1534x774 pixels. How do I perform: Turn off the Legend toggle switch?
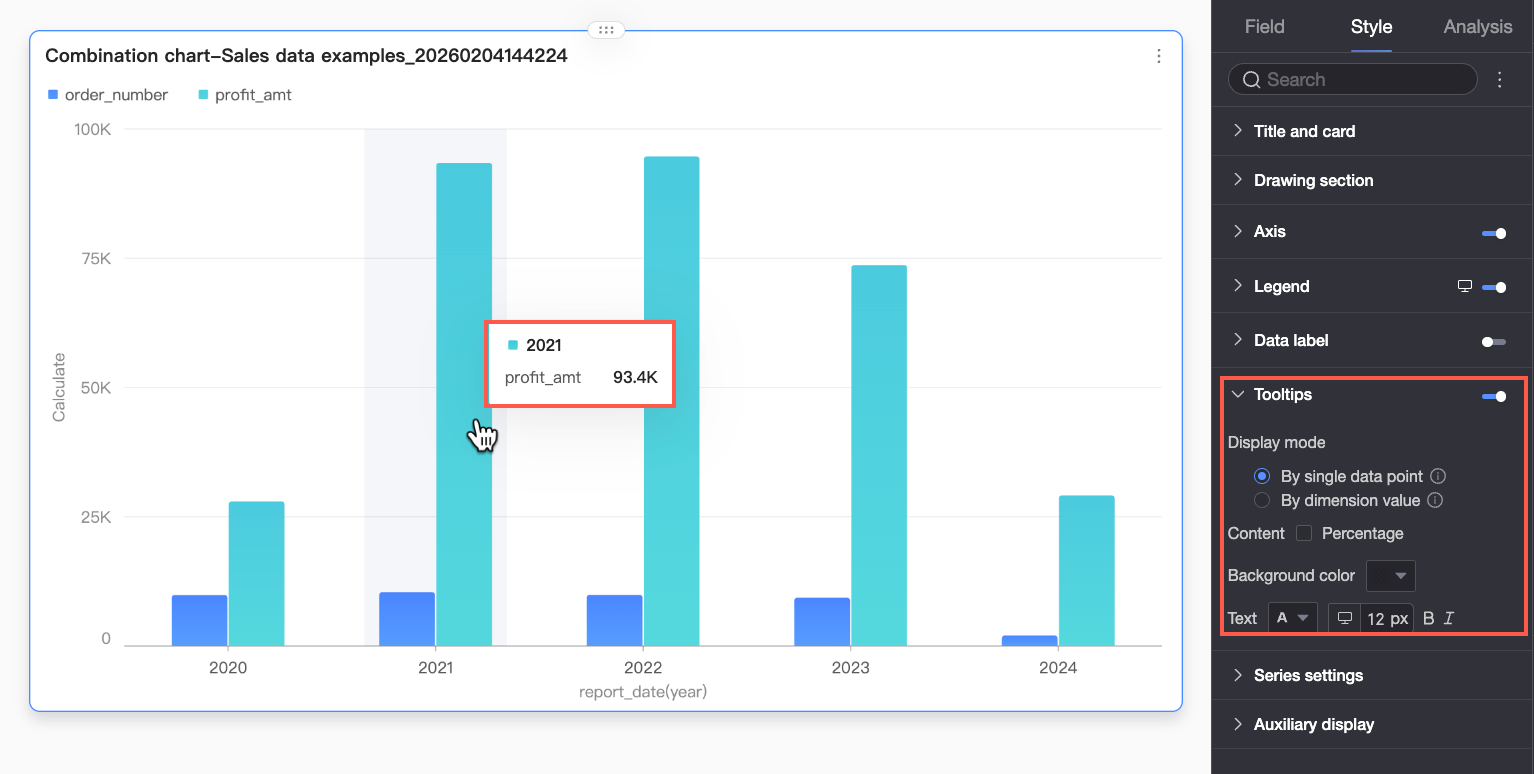pos(1494,287)
